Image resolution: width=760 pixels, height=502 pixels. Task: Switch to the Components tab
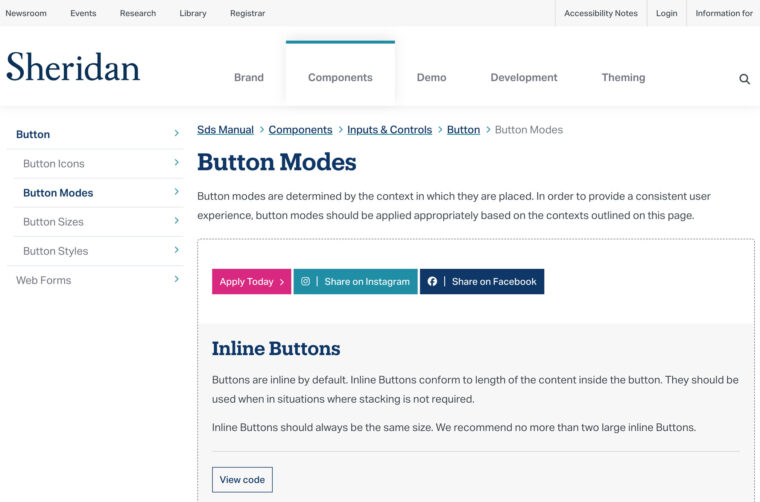340,78
